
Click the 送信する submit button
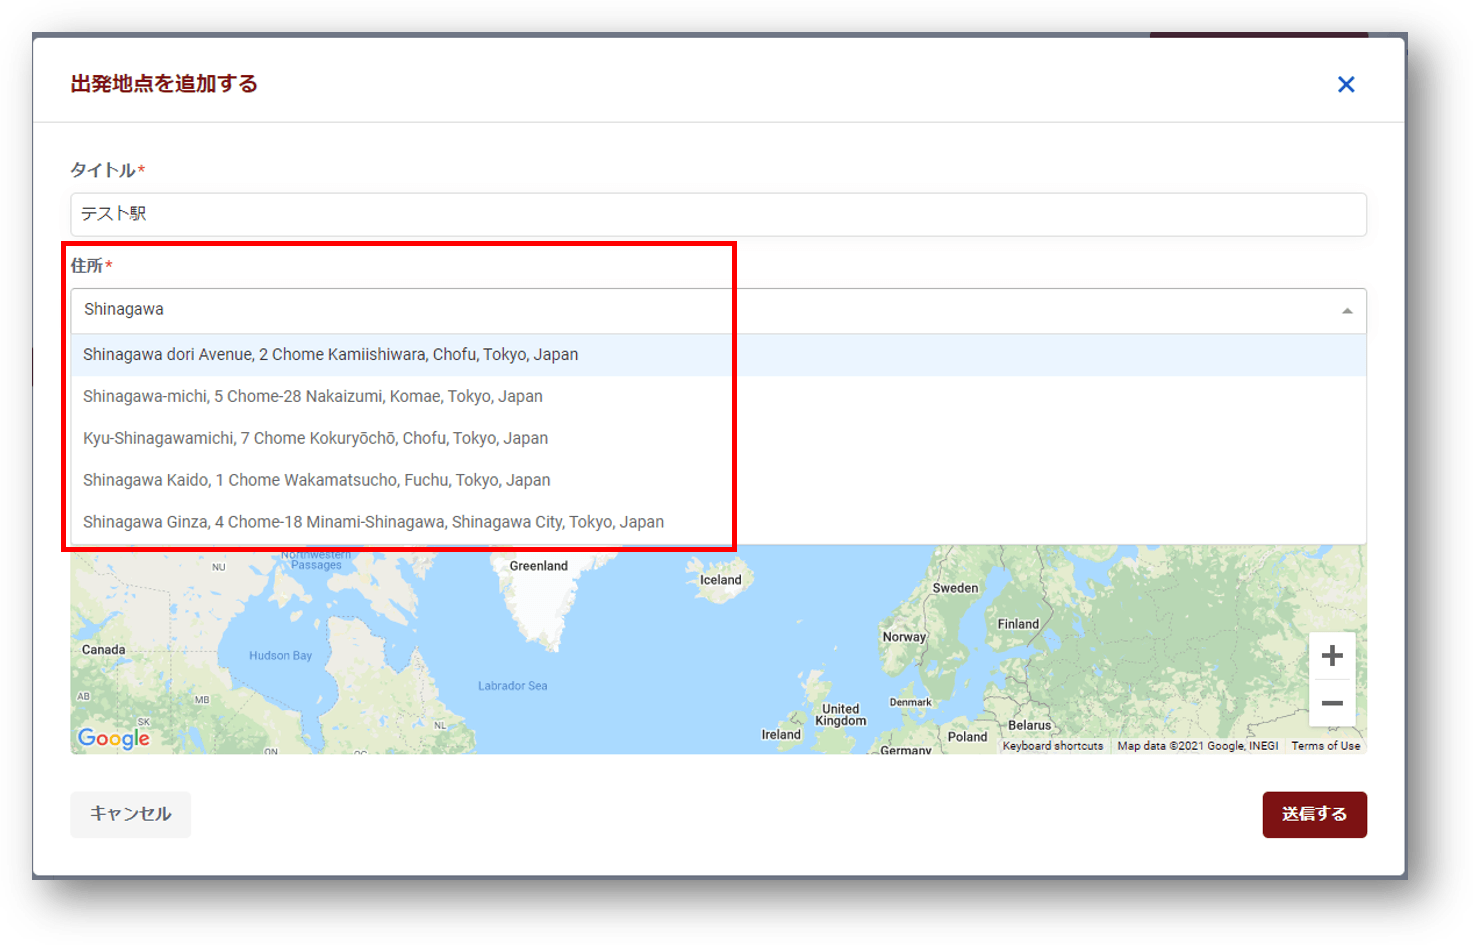coord(1314,814)
